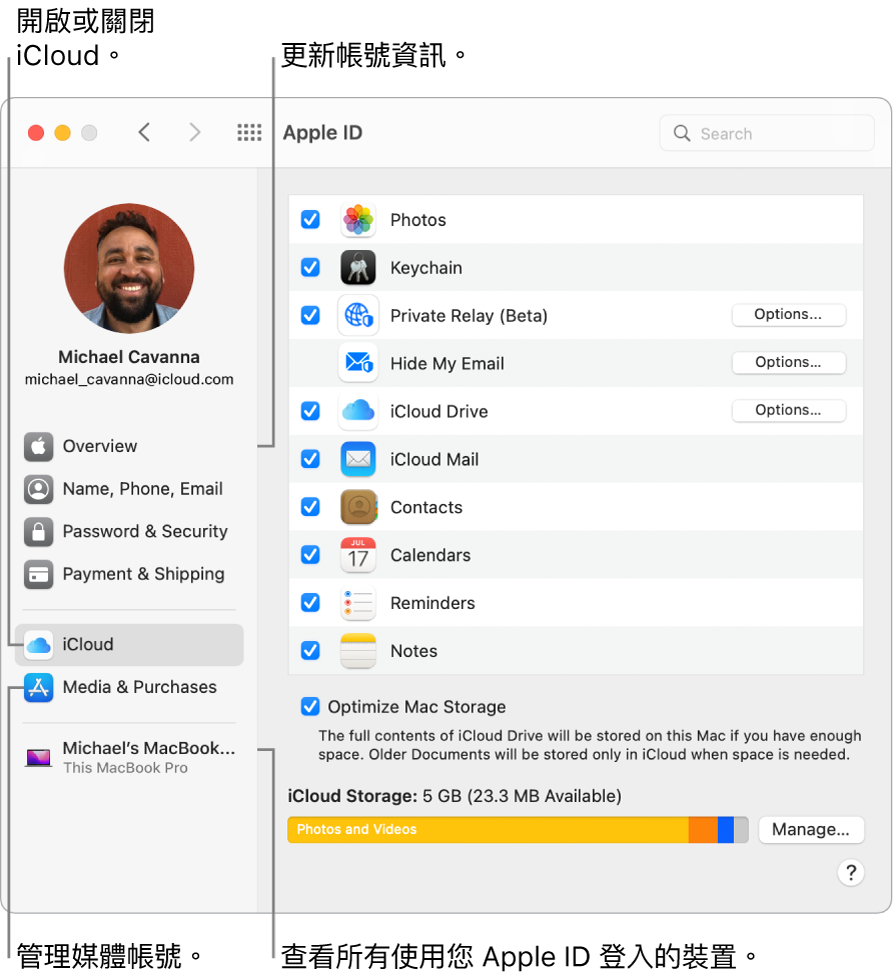
Task: Click the Hide My Email label
Action: [x=447, y=363]
